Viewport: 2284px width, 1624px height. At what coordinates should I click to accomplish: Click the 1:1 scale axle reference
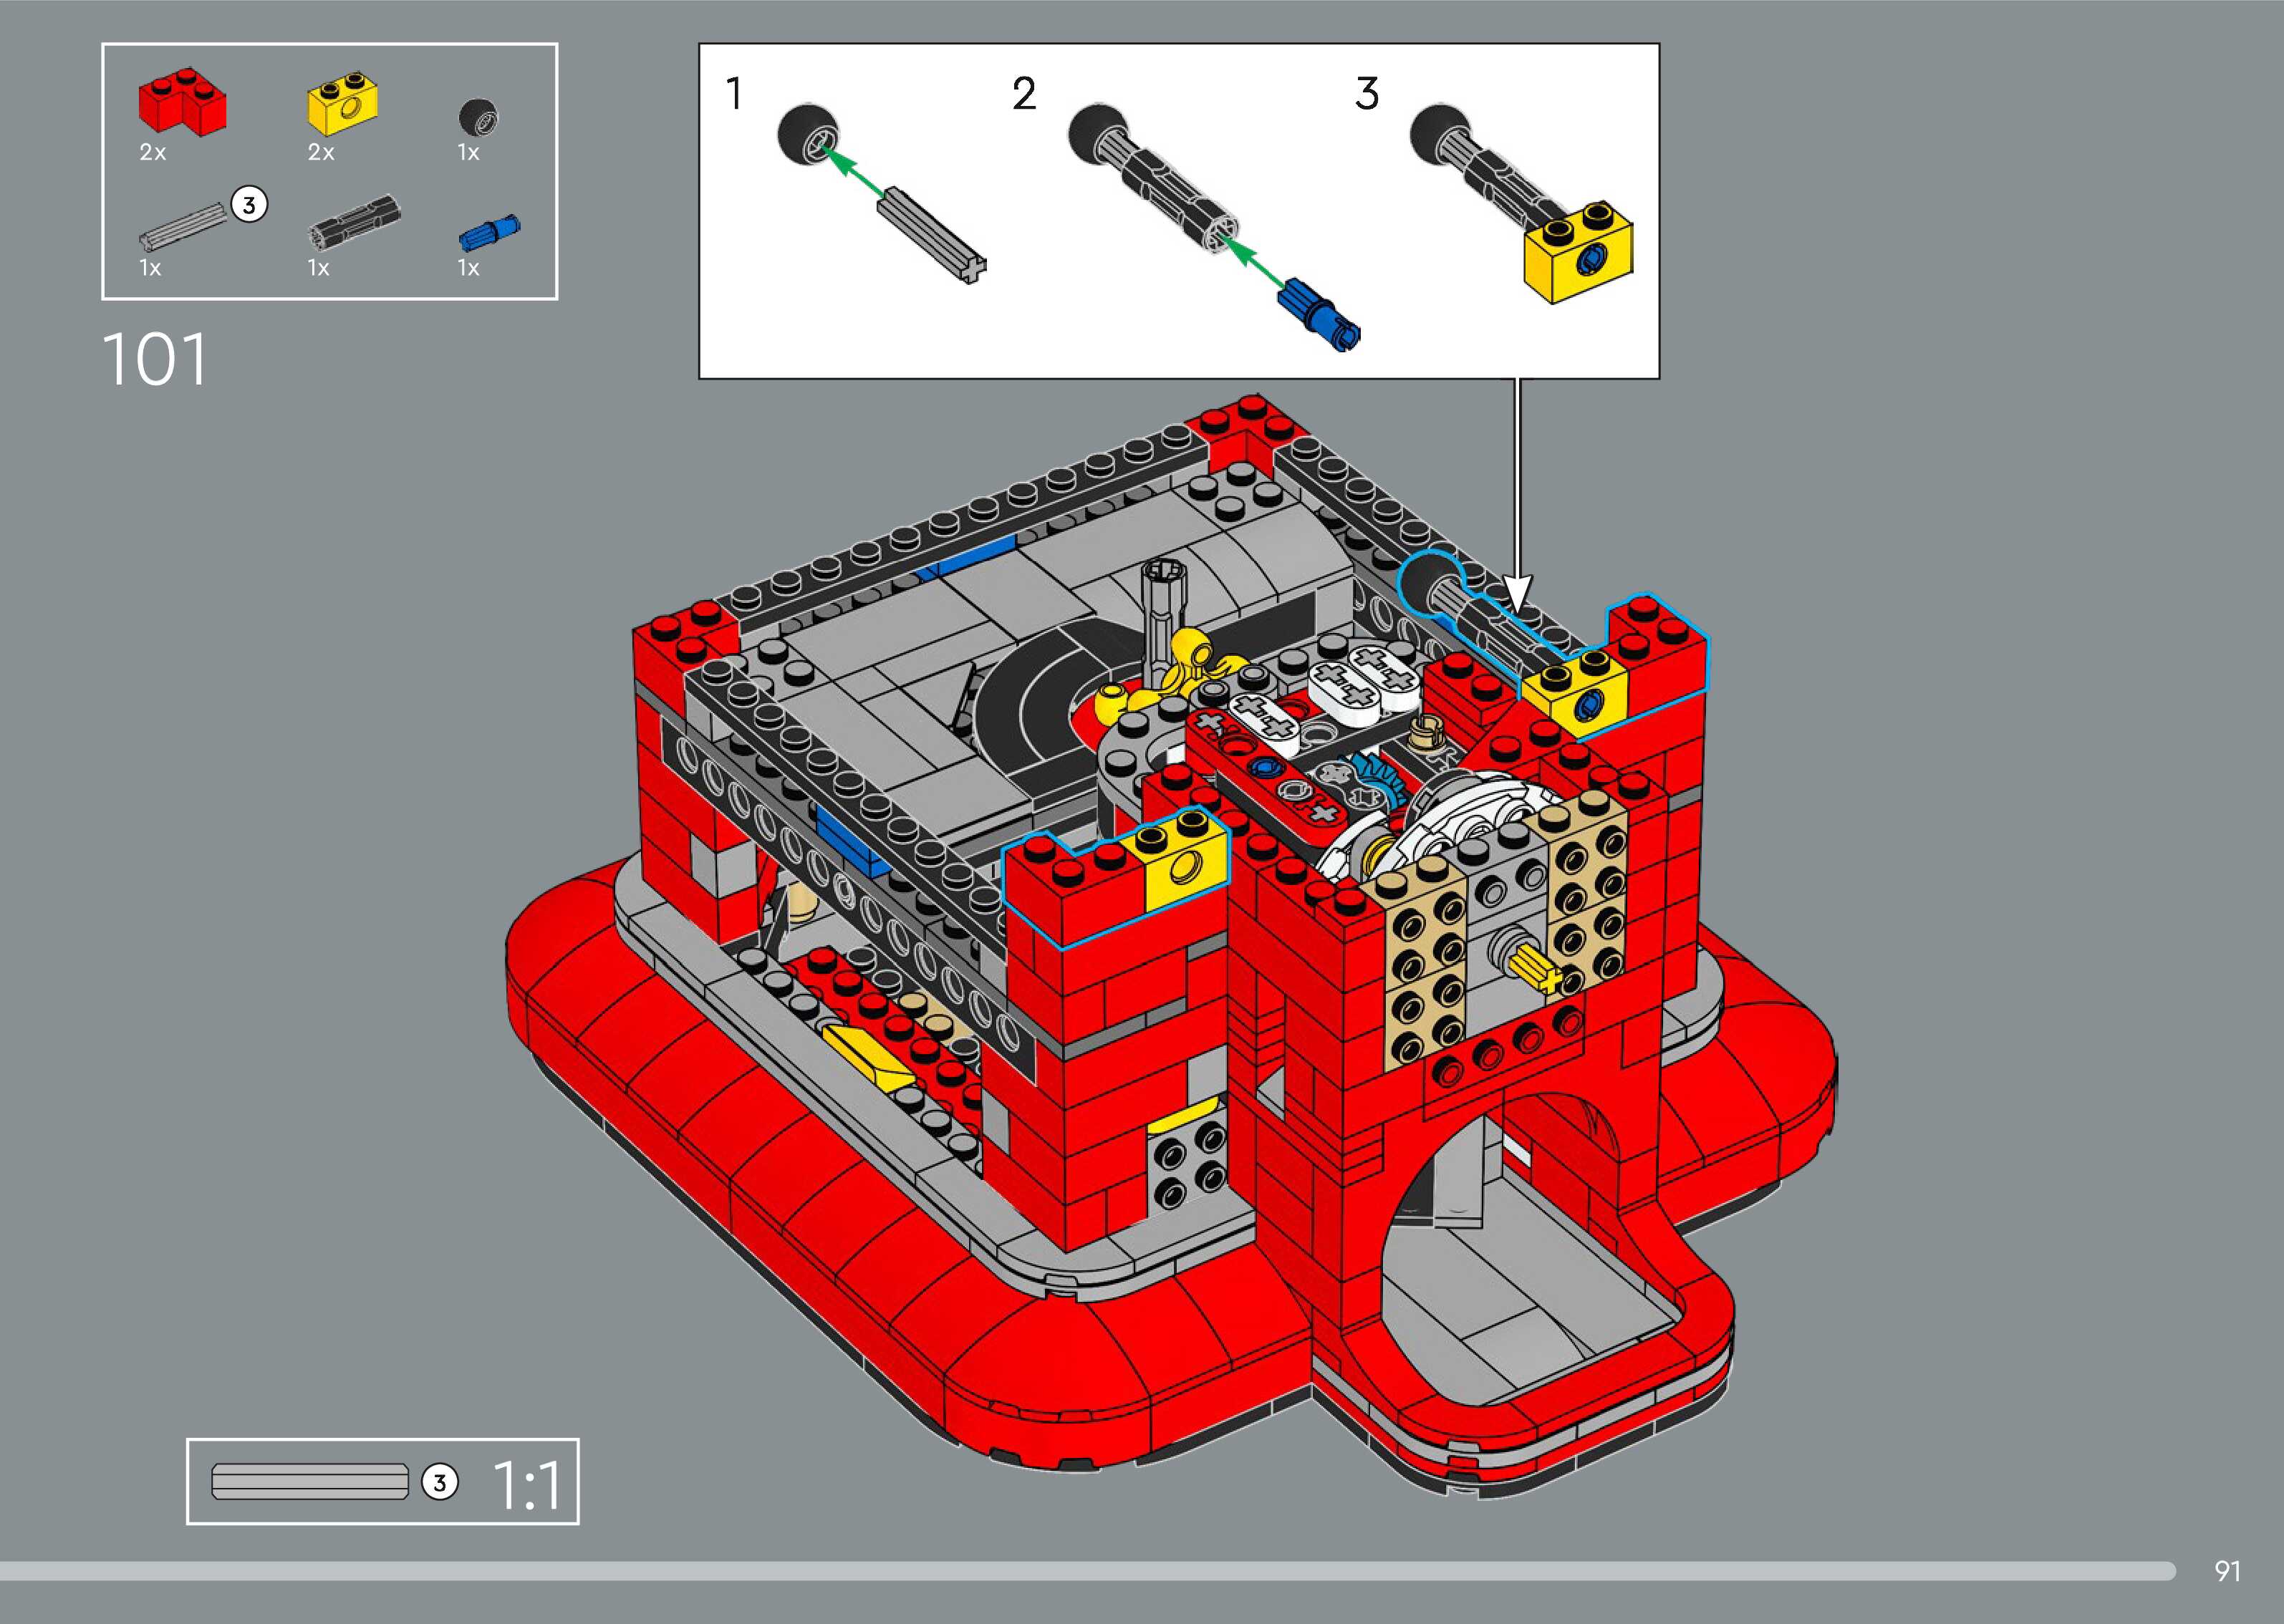310,1482
